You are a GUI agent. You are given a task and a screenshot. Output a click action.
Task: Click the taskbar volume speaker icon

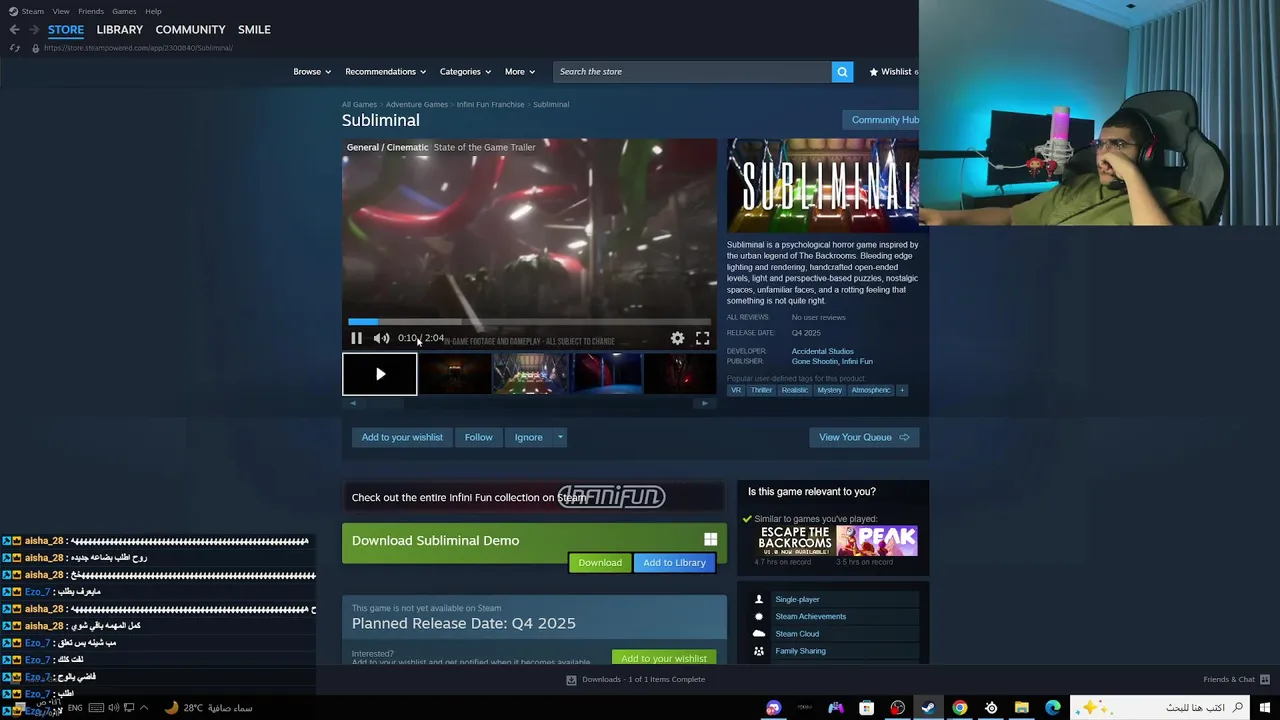pyautogui.click(x=113, y=708)
